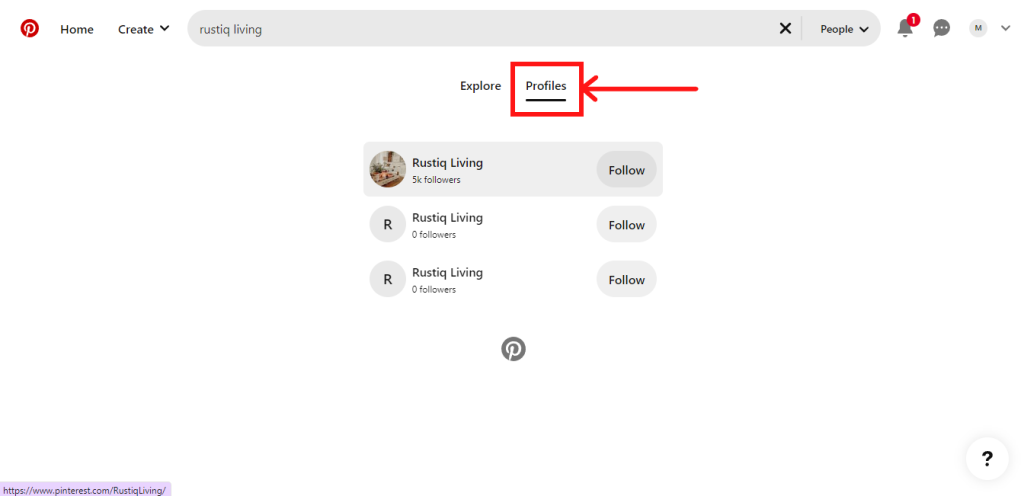Viewport: 1024px width, 496px height.
Task: Click the Pinterest logo icon
Action: coord(30,29)
